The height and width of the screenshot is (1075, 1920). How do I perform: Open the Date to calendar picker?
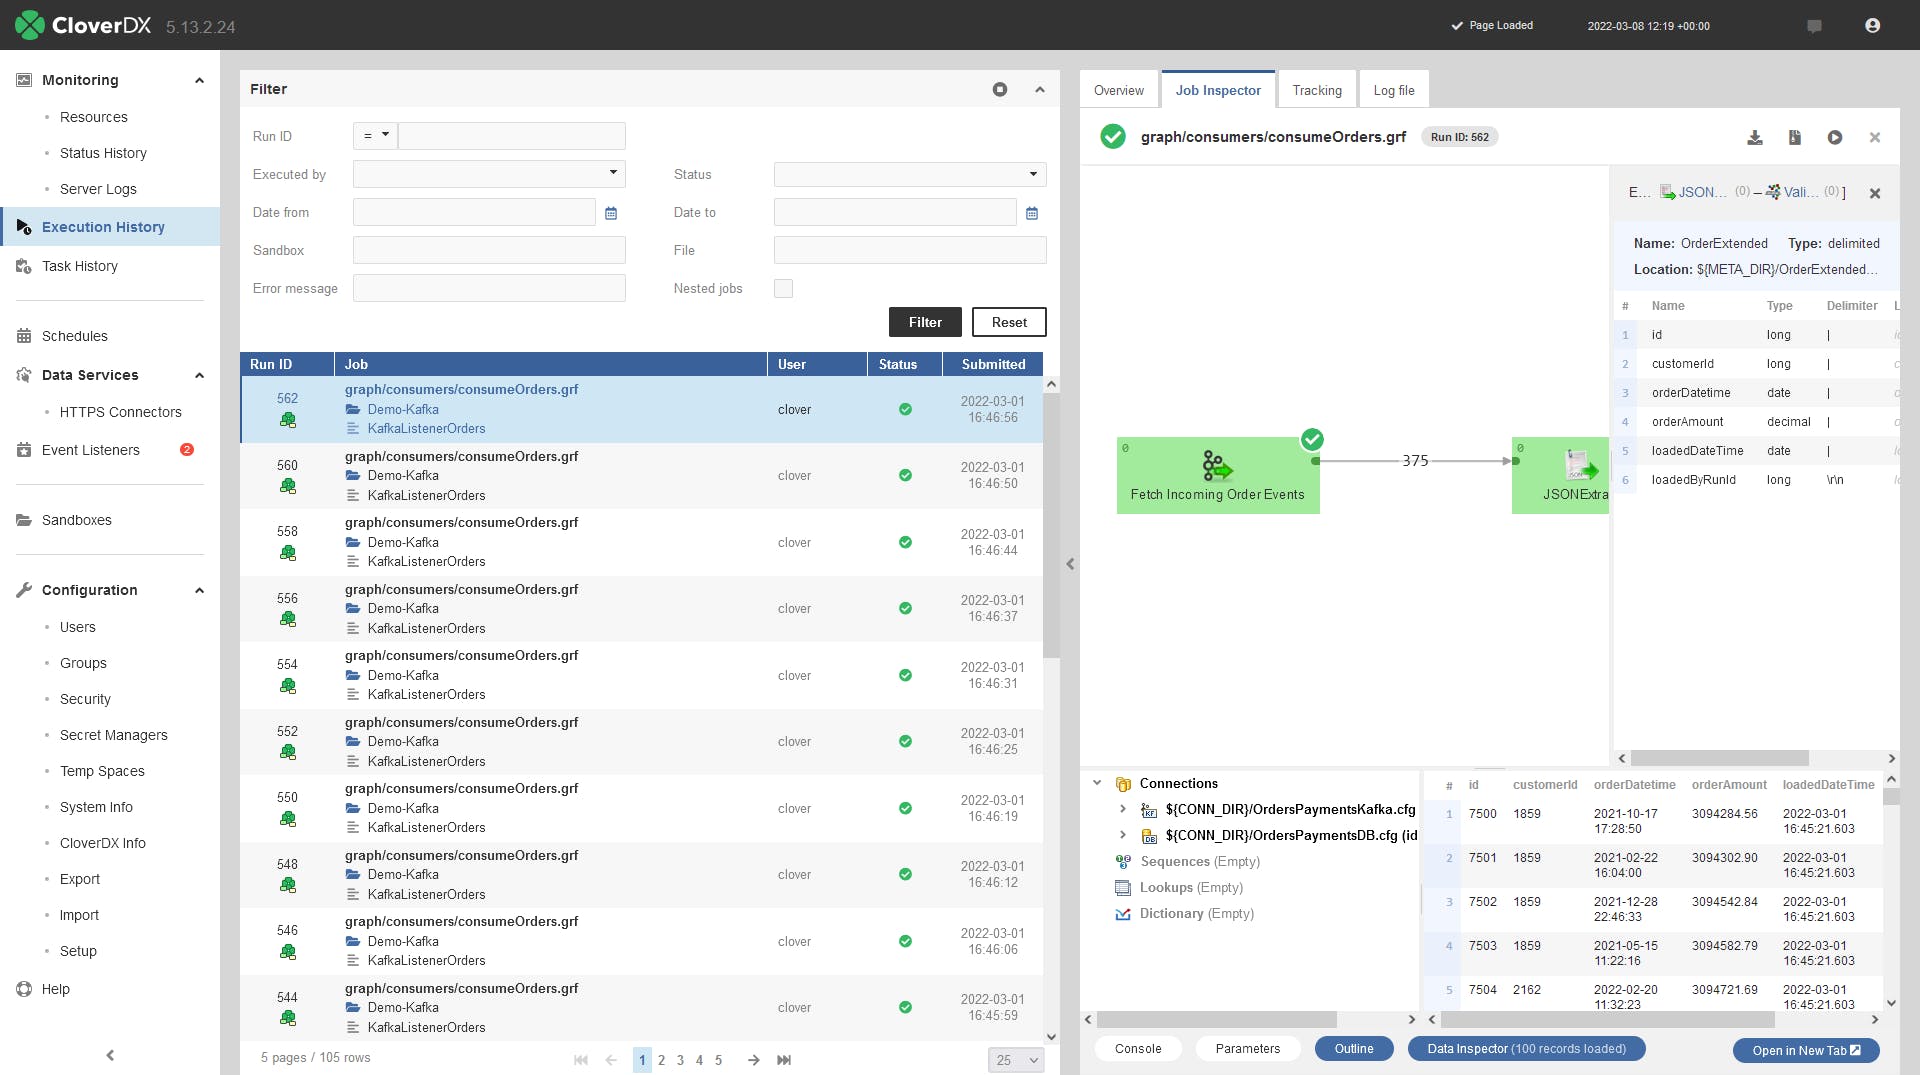point(1032,213)
